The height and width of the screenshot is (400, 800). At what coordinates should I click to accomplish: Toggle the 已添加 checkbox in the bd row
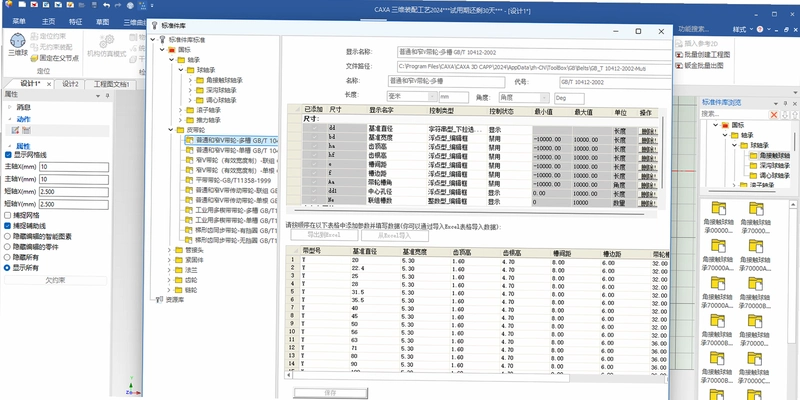coord(314,138)
